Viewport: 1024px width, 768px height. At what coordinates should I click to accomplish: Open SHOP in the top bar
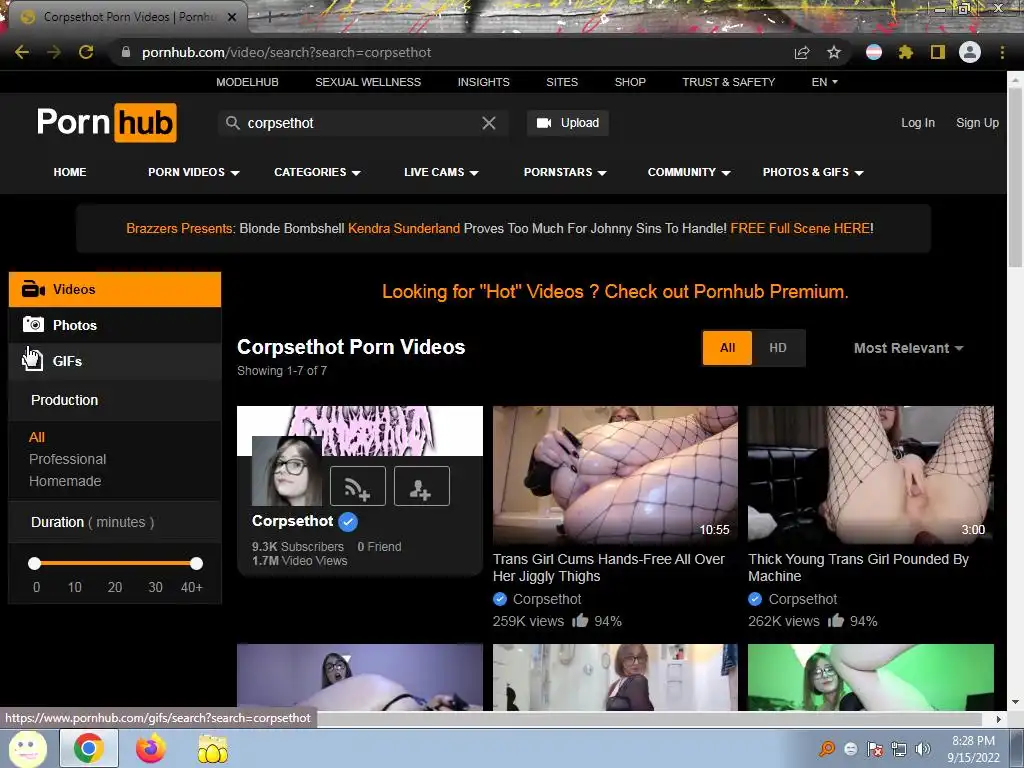[x=630, y=82]
